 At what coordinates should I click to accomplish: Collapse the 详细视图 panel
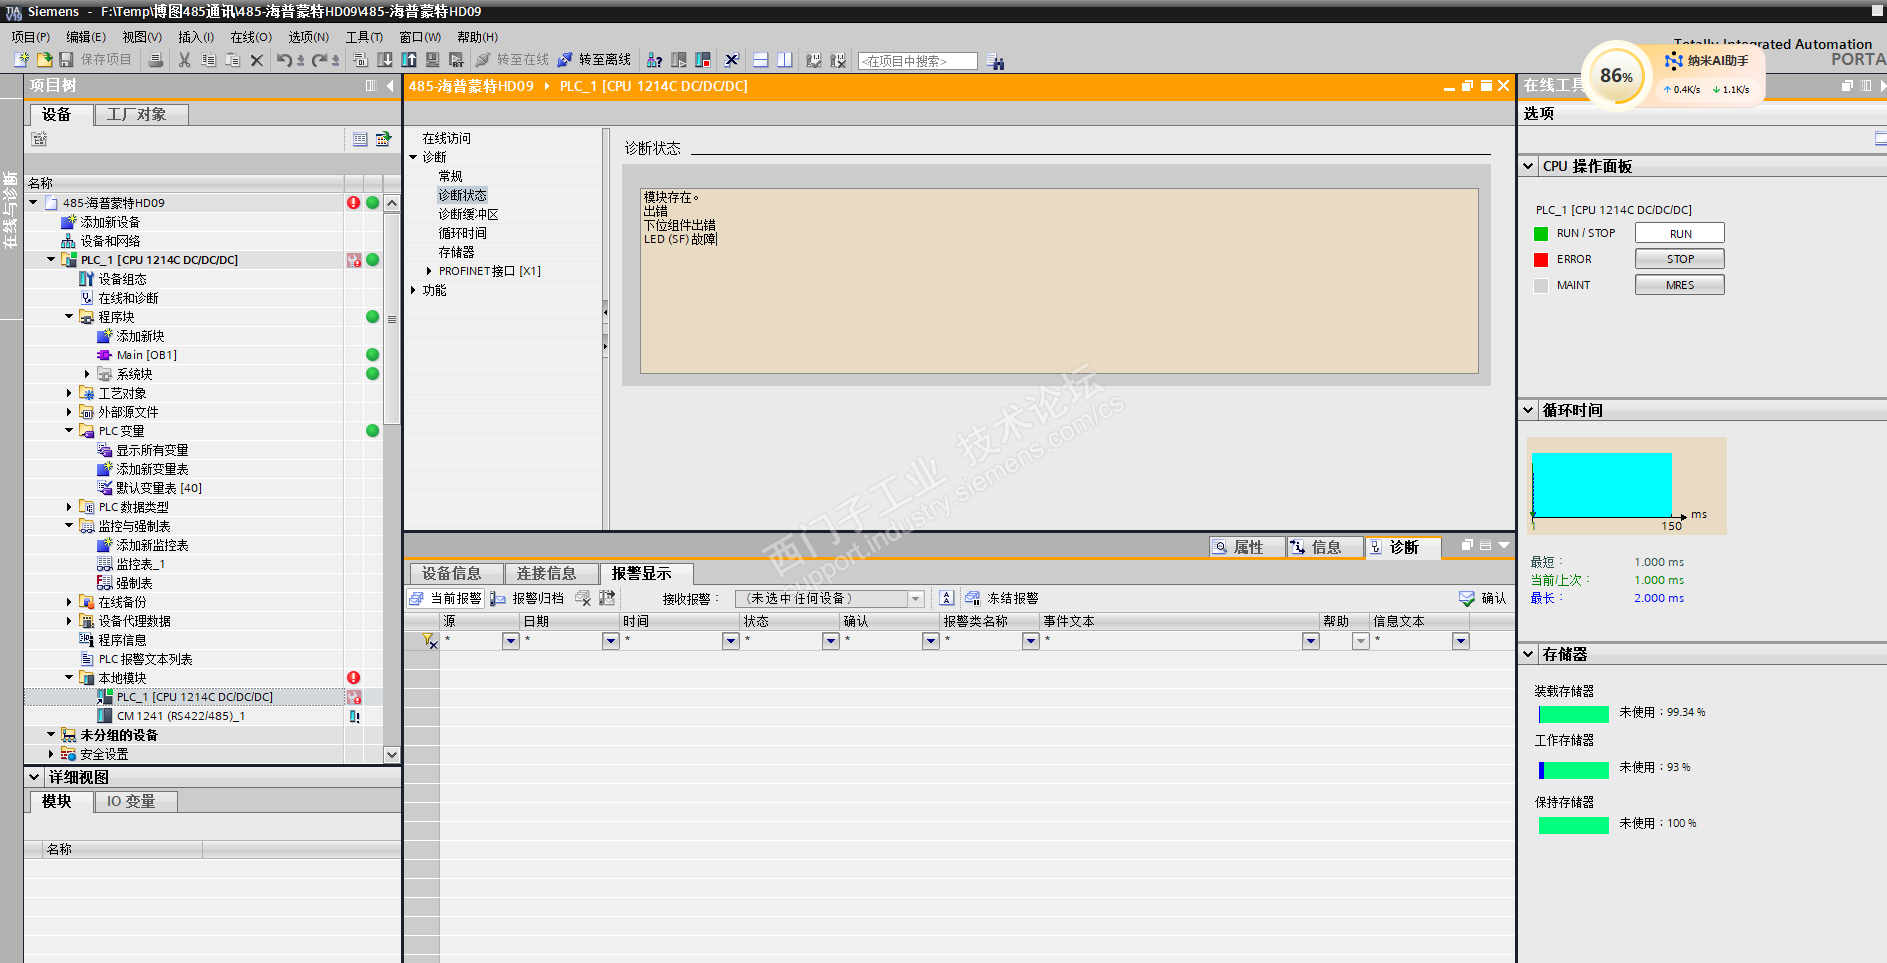(34, 777)
